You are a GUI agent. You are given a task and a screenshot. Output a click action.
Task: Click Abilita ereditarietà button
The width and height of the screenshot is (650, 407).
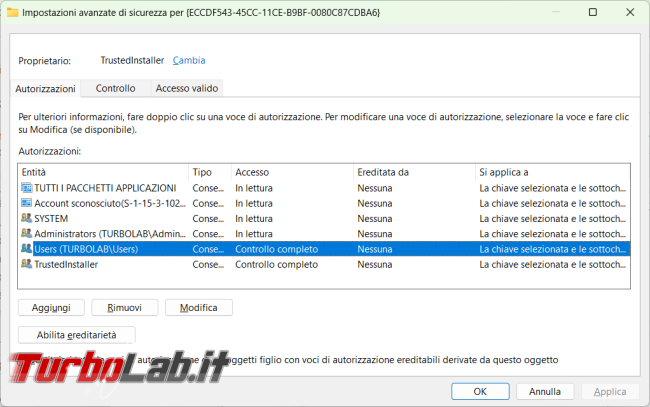(x=77, y=335)
